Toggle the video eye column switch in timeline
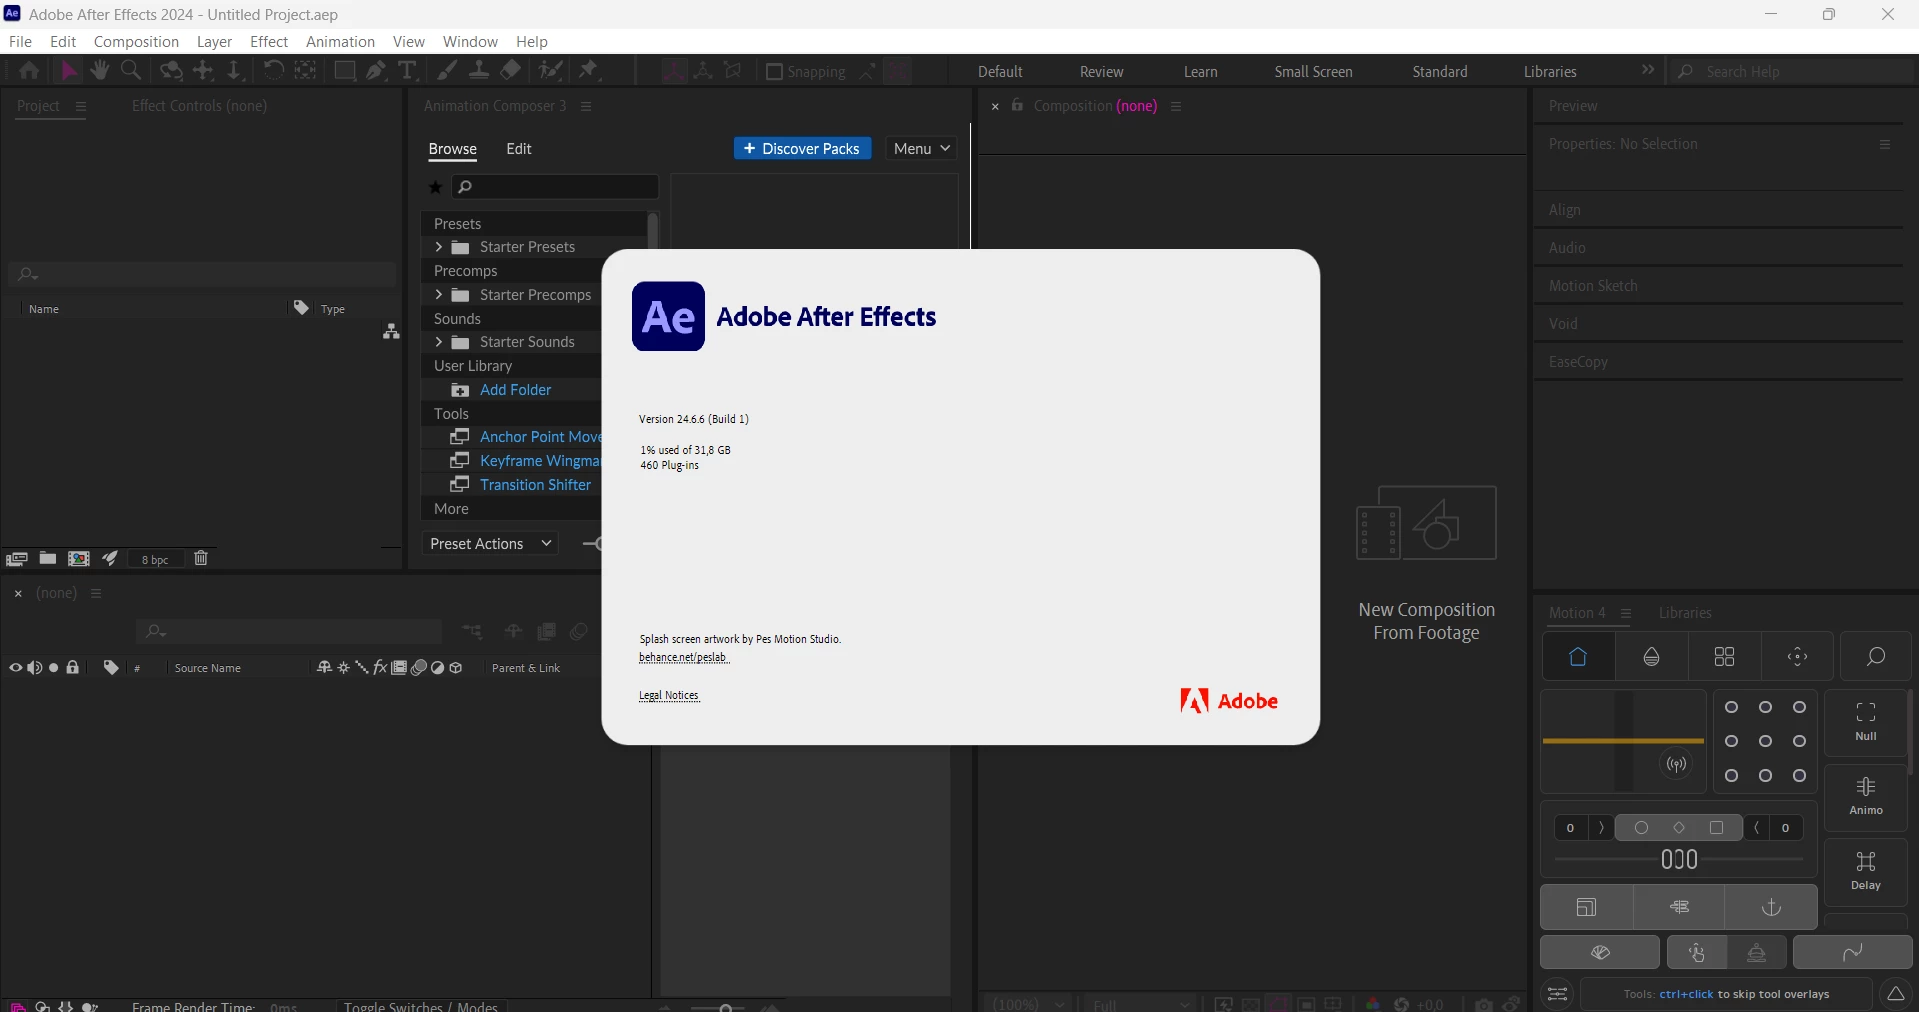This screenshot has height=1012, width=1919. 15,667
